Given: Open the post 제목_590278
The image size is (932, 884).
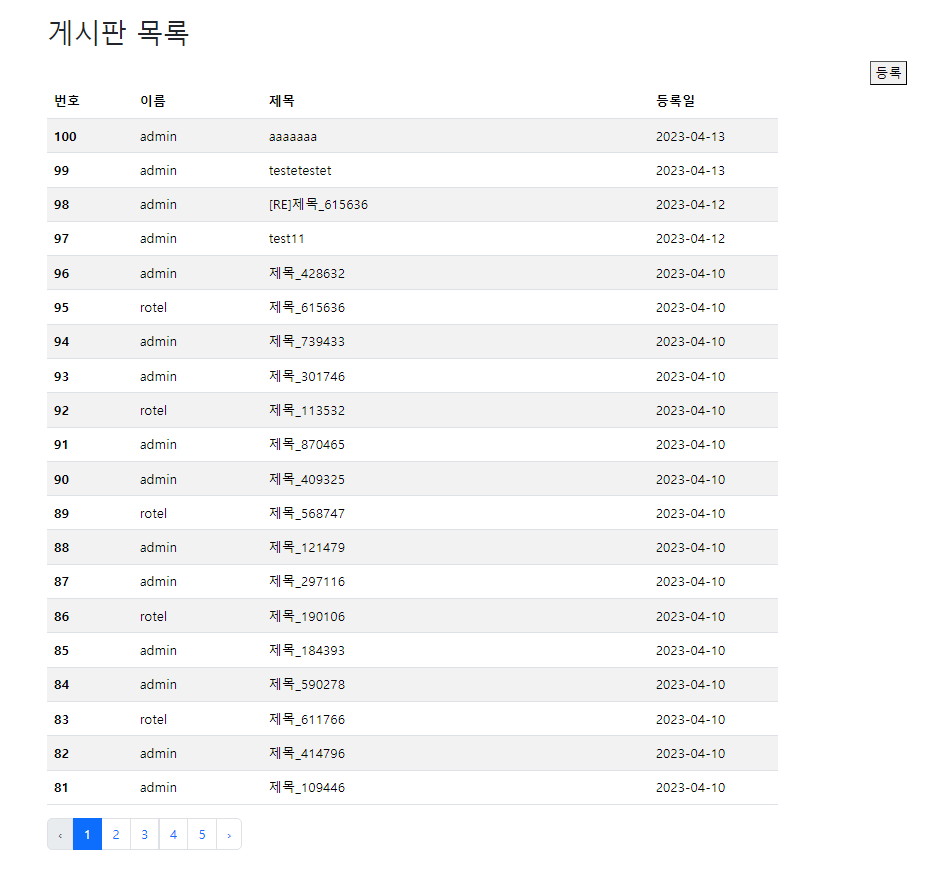Looking at the screenshot, I should [x=307, y=684].
